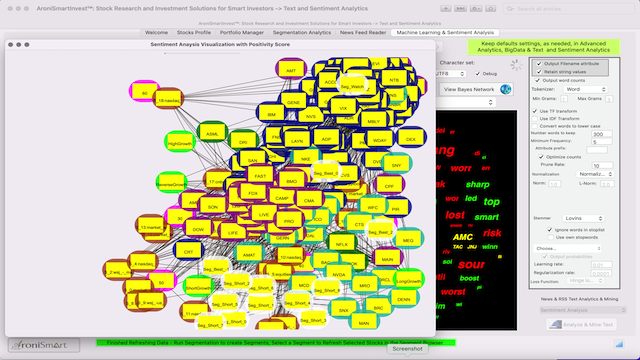The image size is (640, 360).
Task: Open the gear settings toolbar menu
Action: (476, 9)
